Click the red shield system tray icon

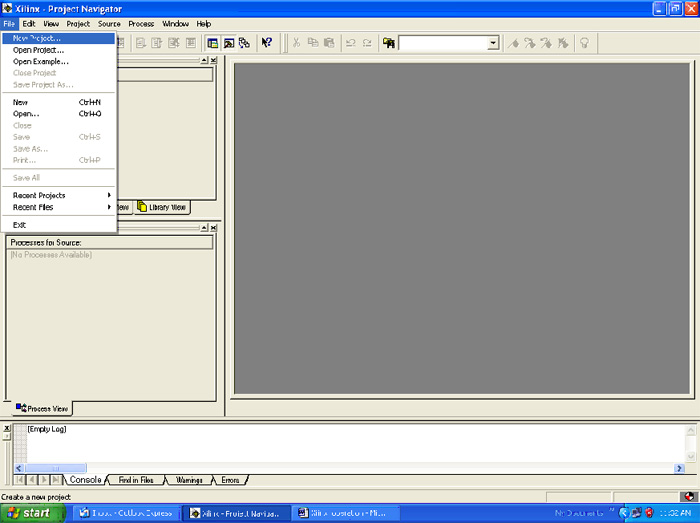coord(649,513)
